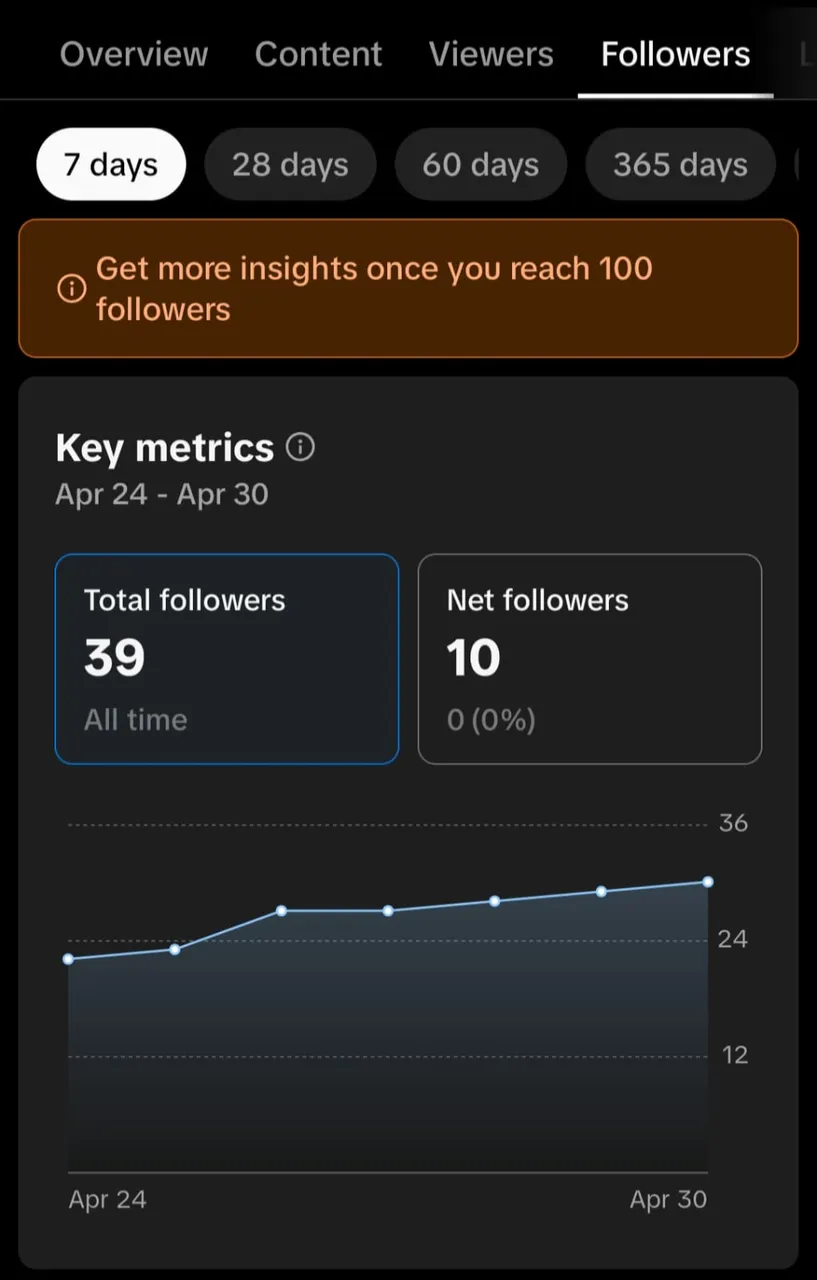Tap the Apr 24 - Apr 30 date range
The width and height of the screenshot is (817, 1280).
point(162,494)
